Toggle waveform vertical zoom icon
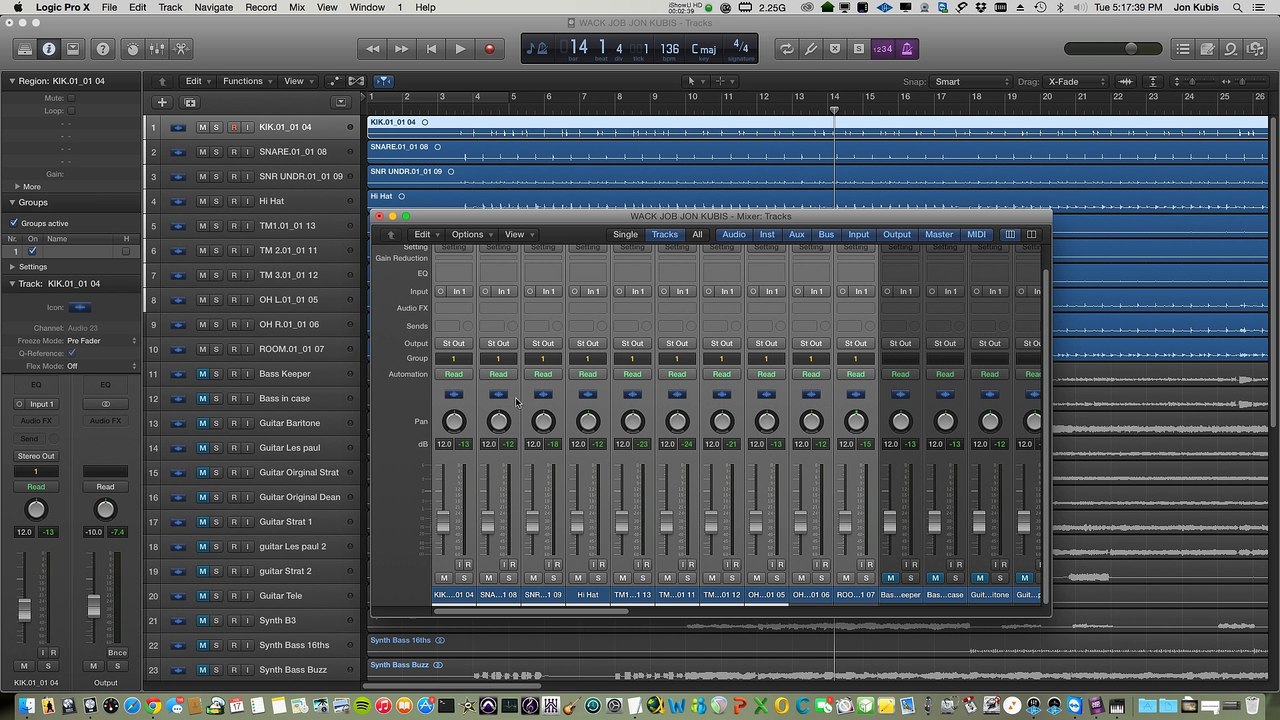 [1125, 81]
